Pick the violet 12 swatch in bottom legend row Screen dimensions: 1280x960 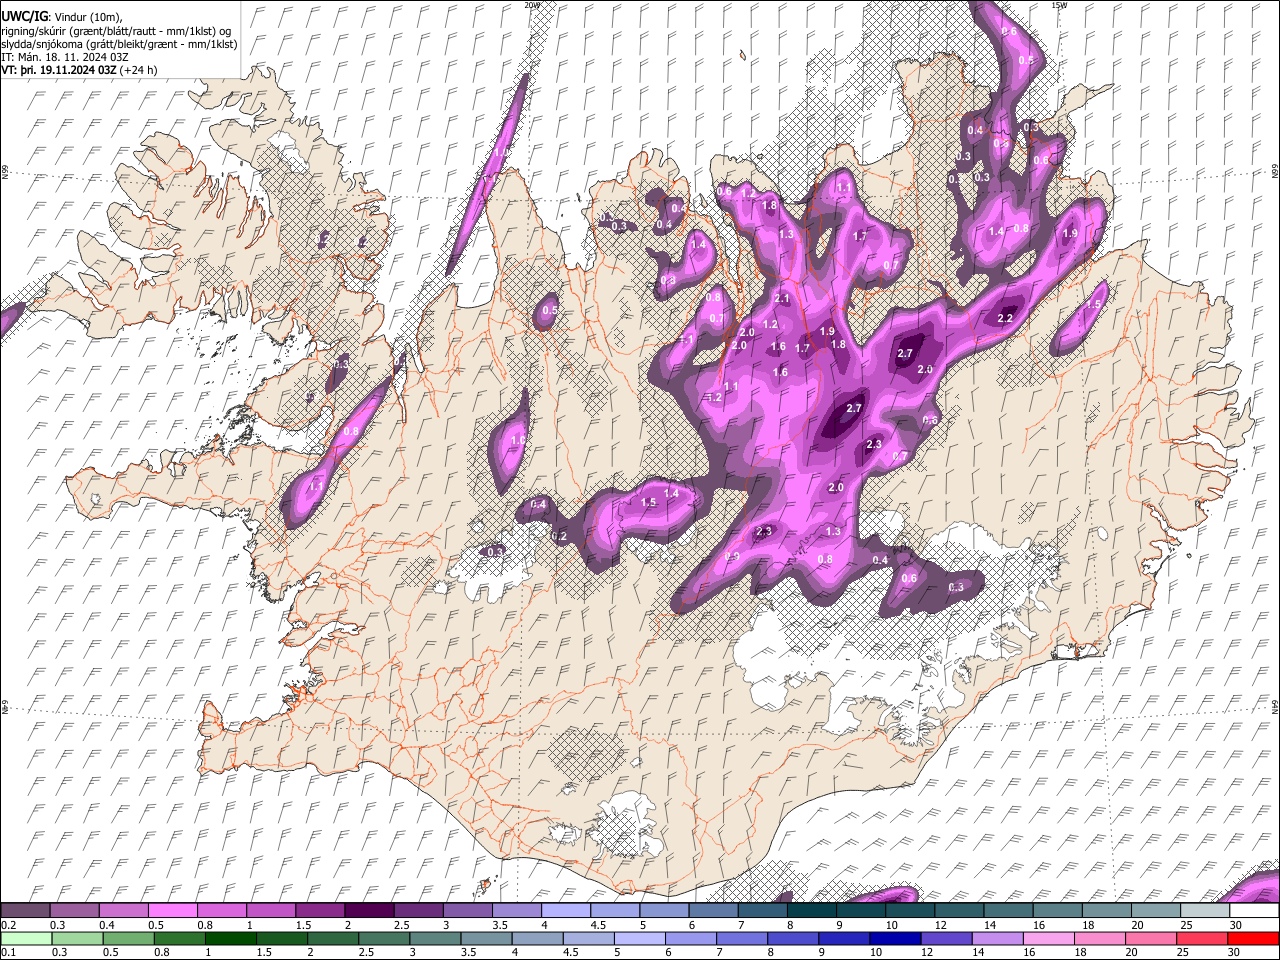(946, 938)
